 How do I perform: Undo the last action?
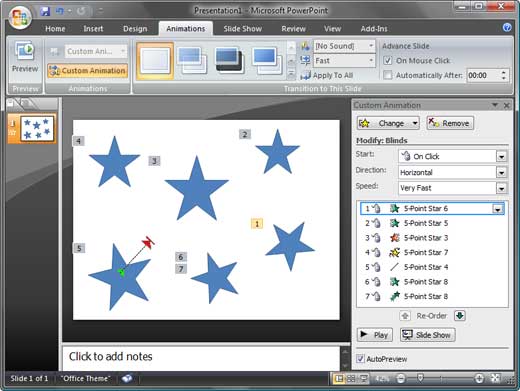60,11
